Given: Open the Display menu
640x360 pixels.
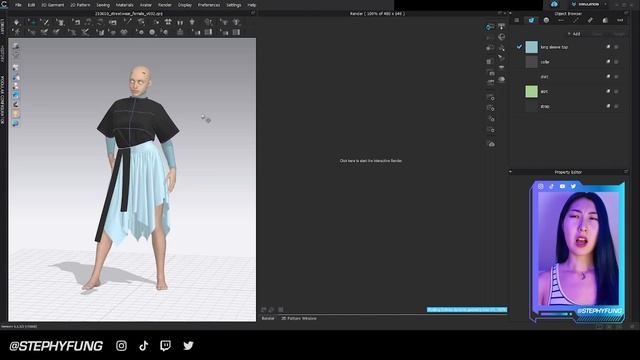Looking at the screenshot, I should click(x=185, y=5).
